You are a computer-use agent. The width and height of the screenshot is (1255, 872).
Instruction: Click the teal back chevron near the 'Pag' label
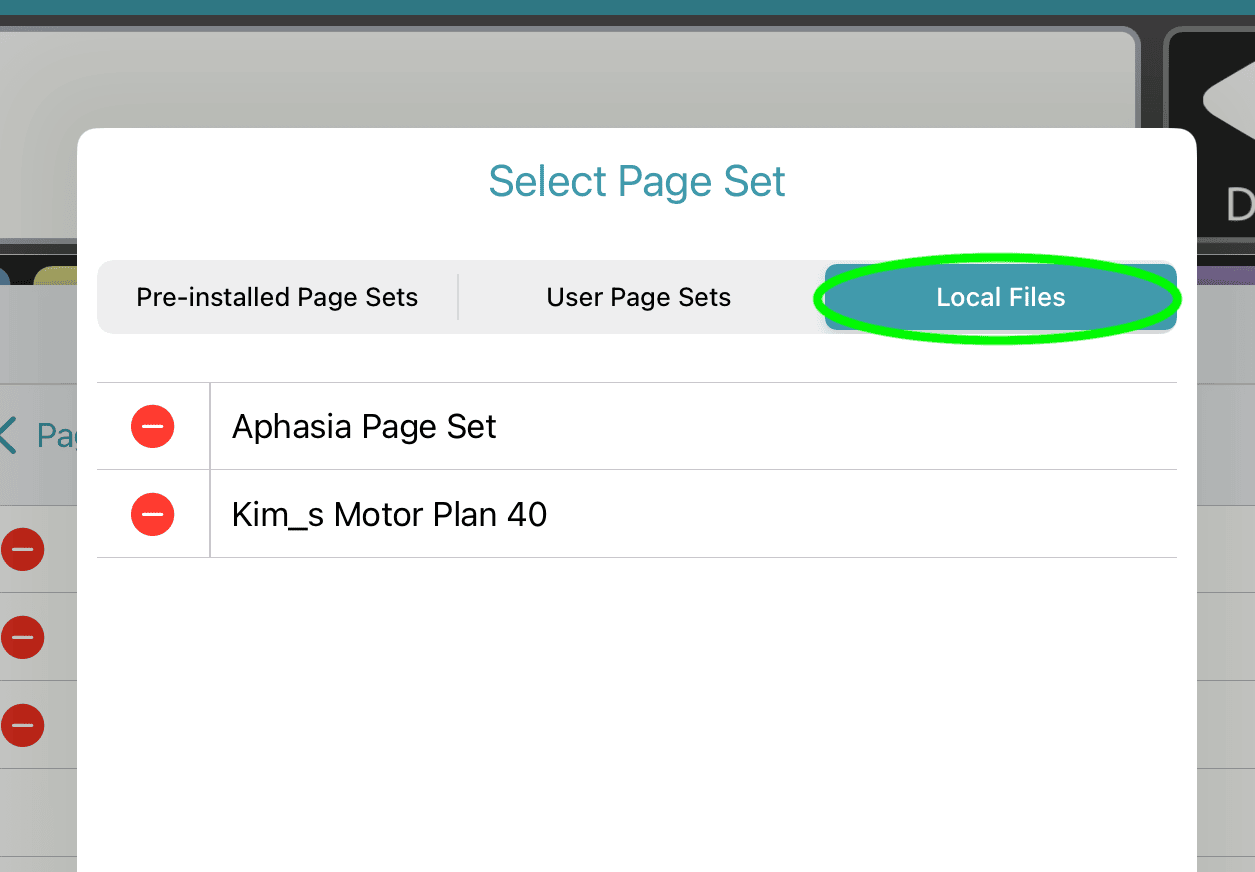[10, 434]
